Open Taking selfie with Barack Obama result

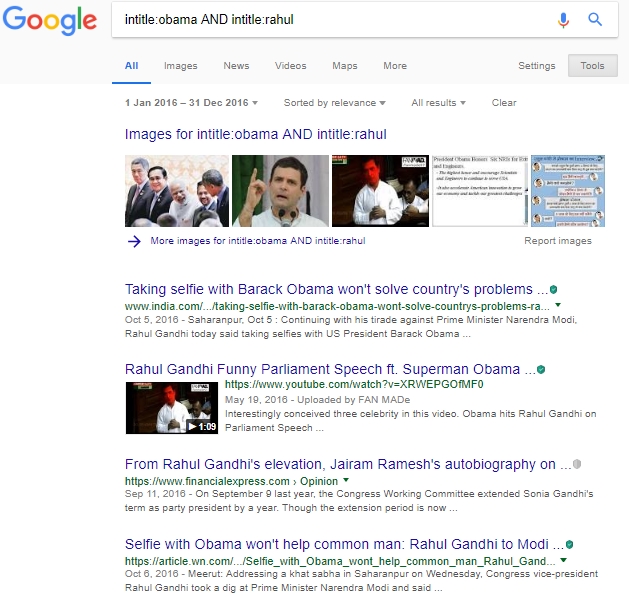click(x=336, y=289)
